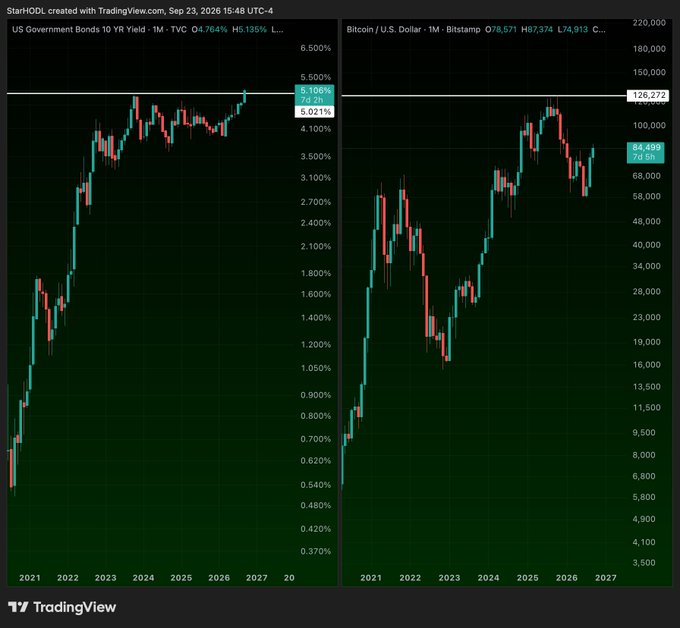Click the 100,000 level on Bitcoin price axis
Screen dimensions: 680x628
pos(649,125)
